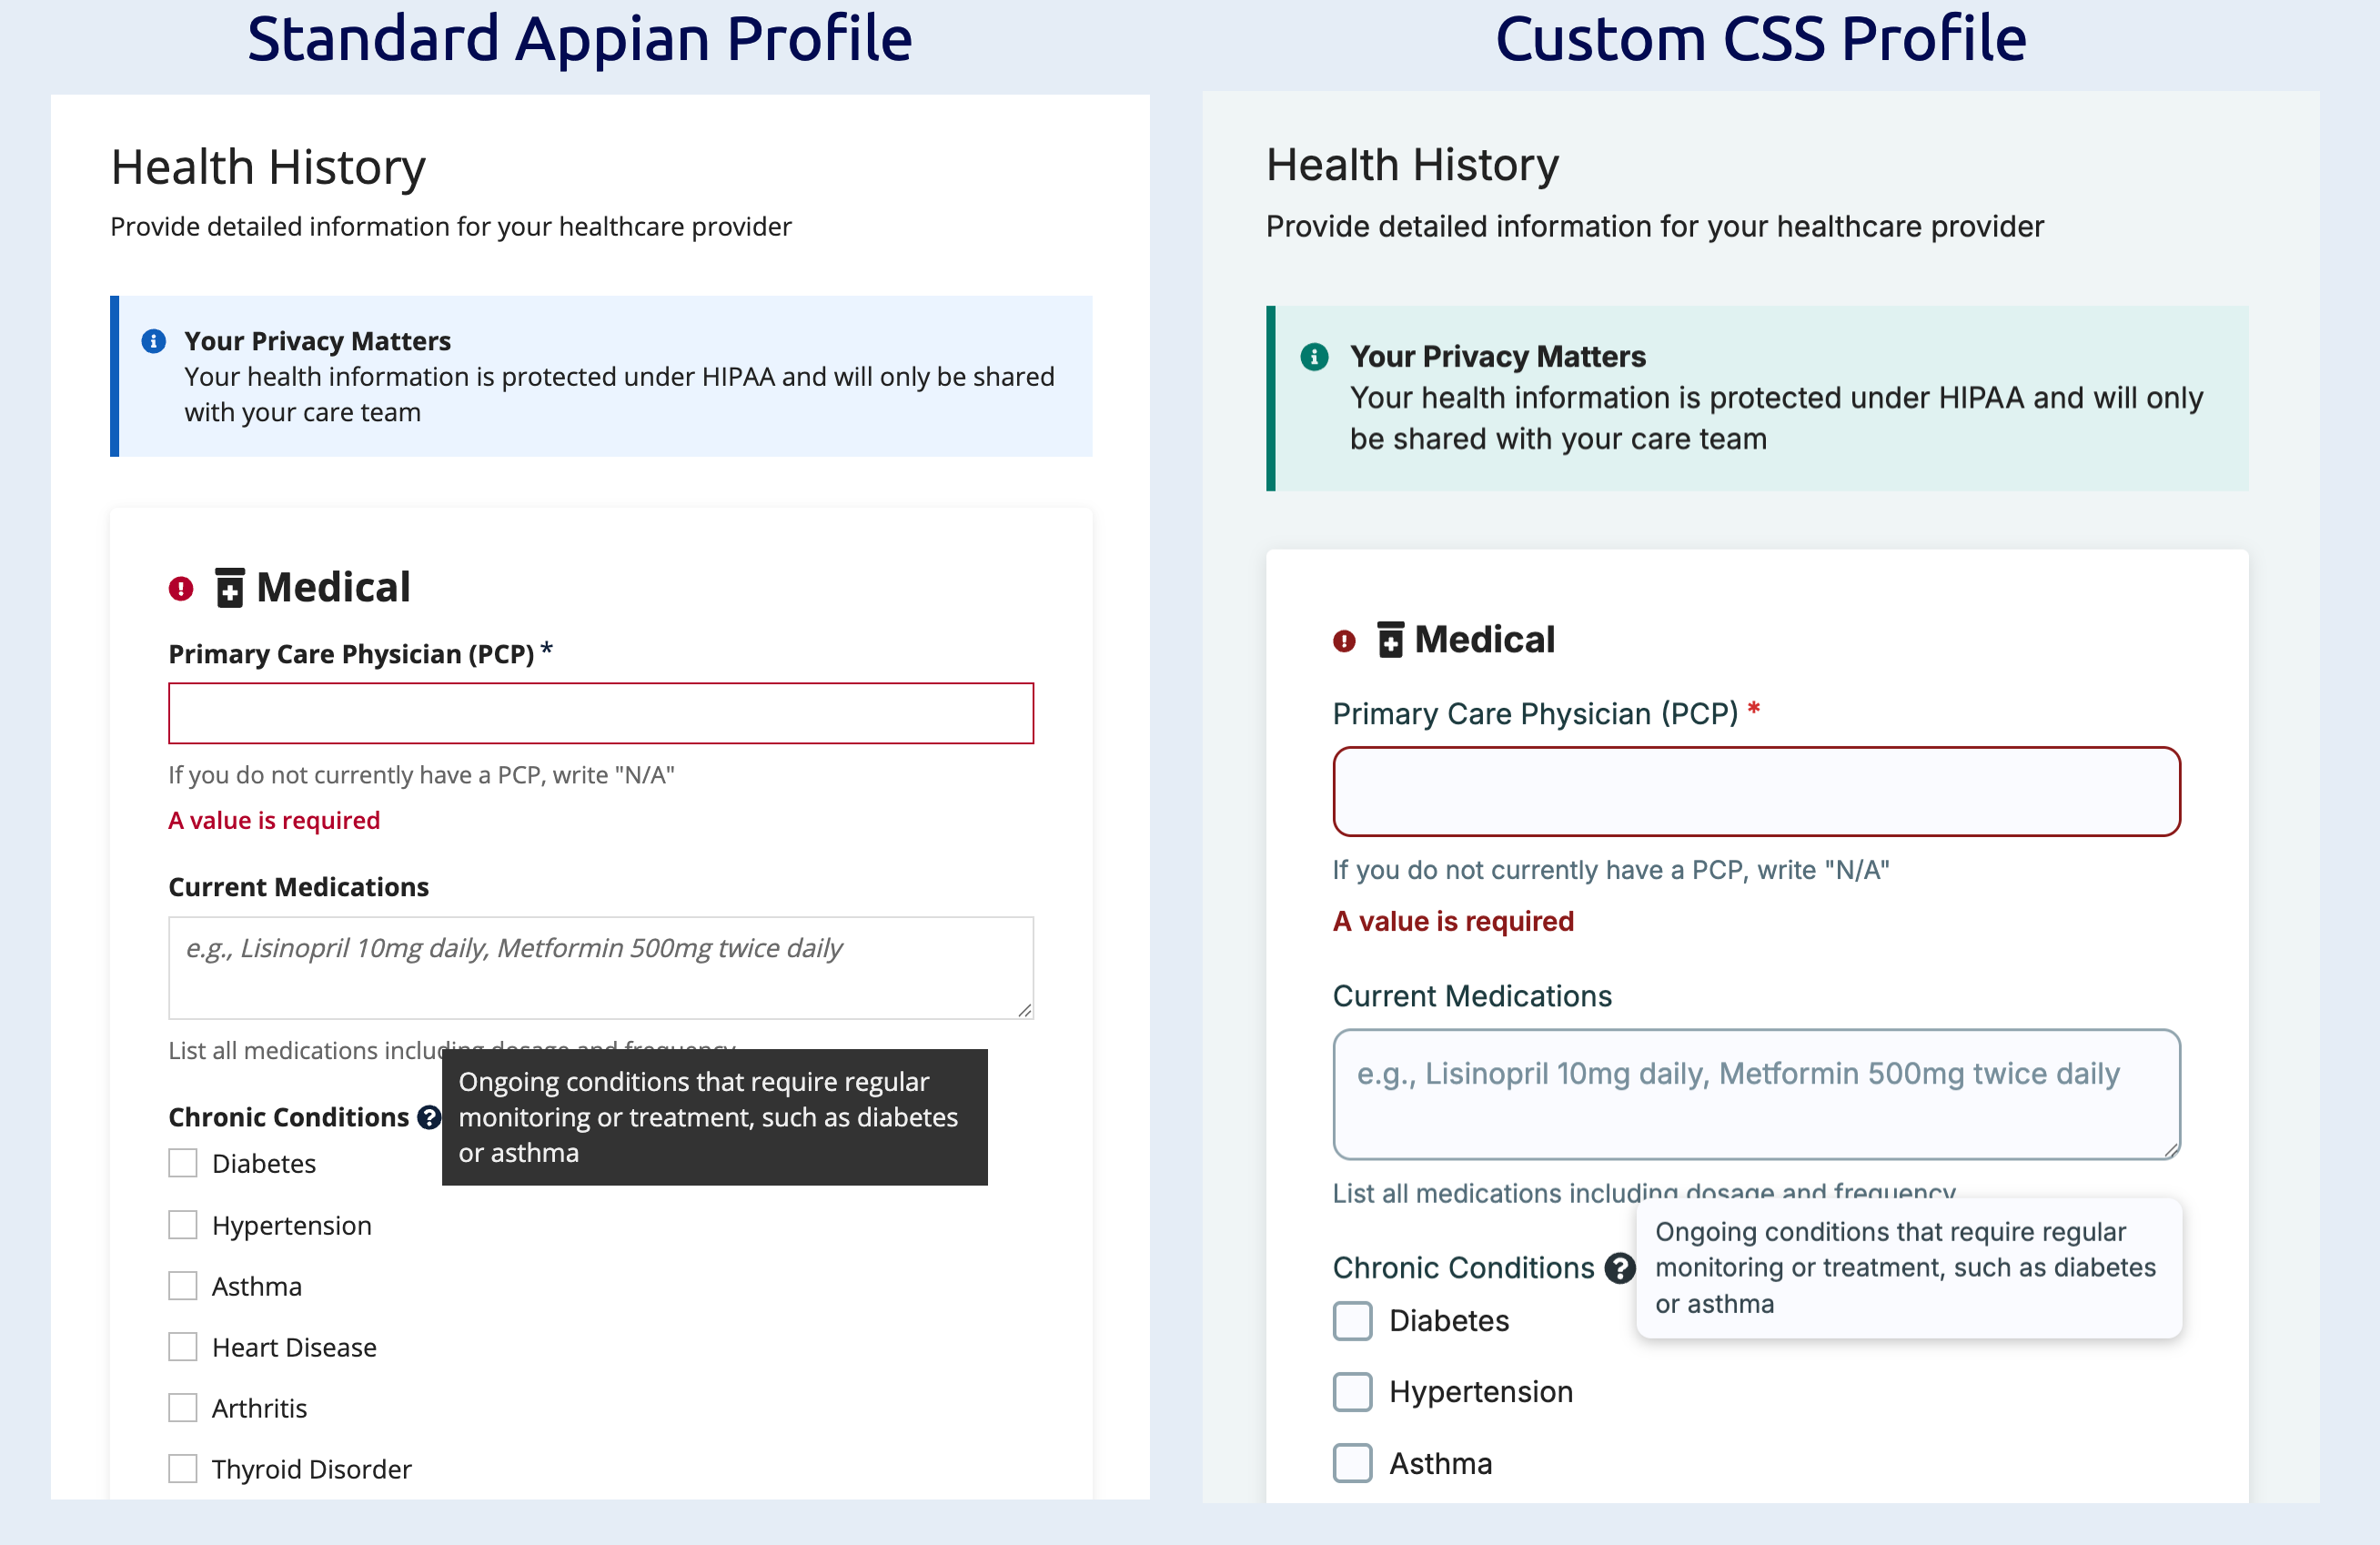This screenshot has width=2380, height=1545.
Task: Click Custom CSS 'Chronic Conditions' label
Action: 1463,1268
